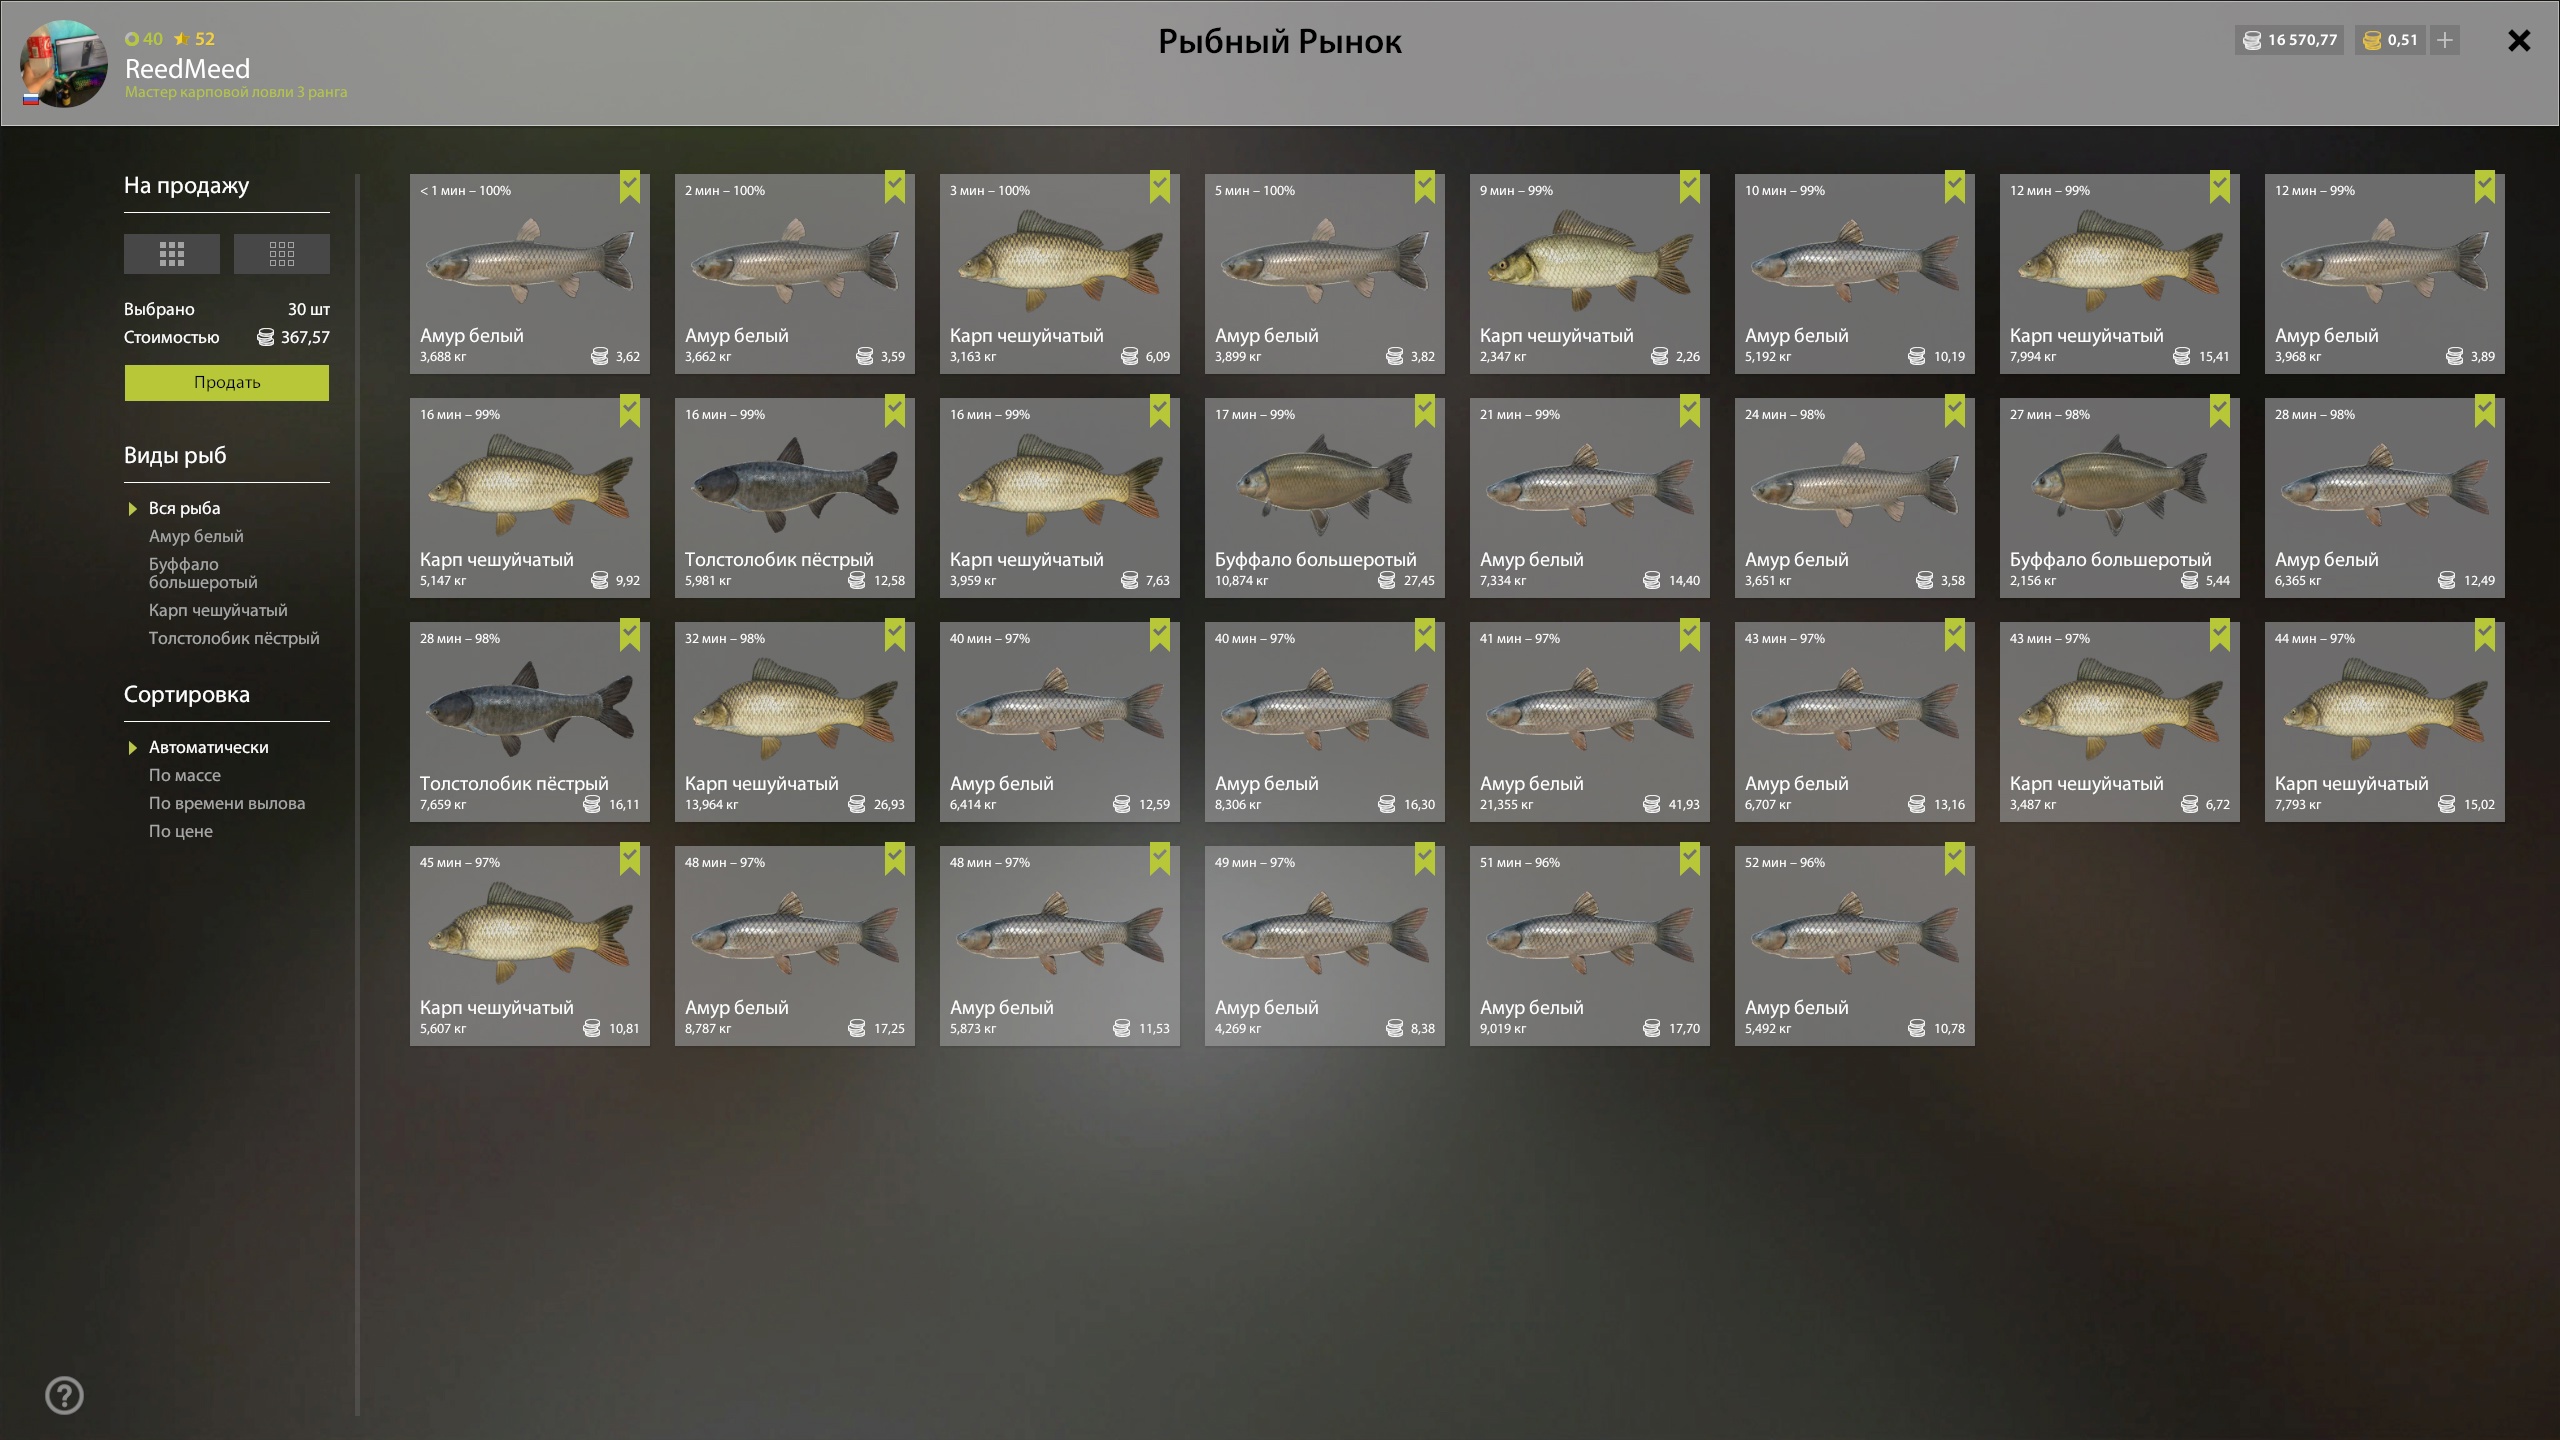2560x1440 pixels.
Task: Switch to the small grid view icon
Action: (282, 254)
